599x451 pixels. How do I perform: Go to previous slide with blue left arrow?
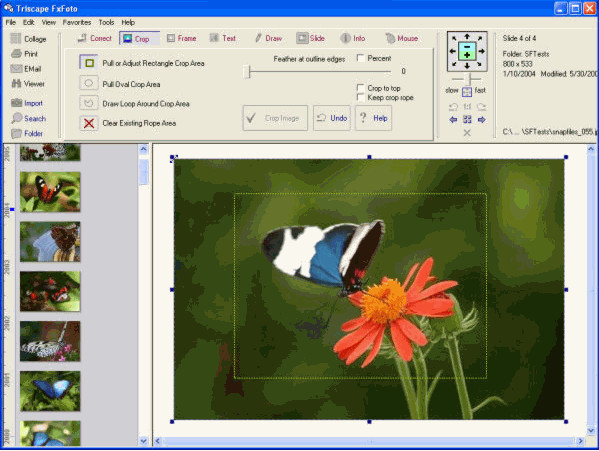pos(453,120)
